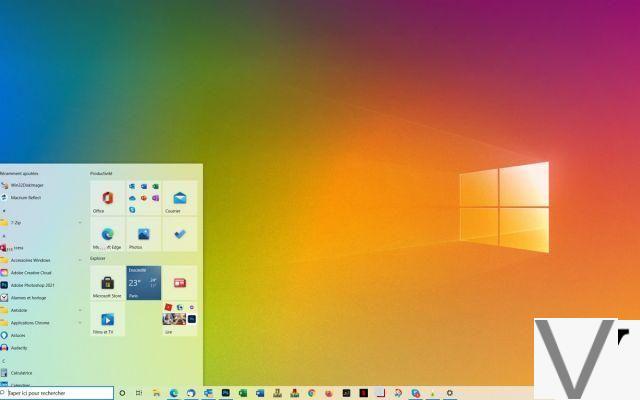Viewport: 640px width, 400px height.
Task: Open Excel from the taskbar
Action: point(242,393)
